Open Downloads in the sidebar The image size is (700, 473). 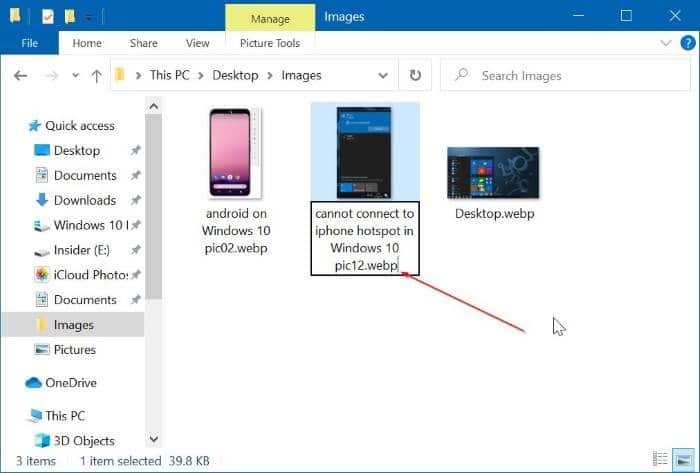coord(85,200)
